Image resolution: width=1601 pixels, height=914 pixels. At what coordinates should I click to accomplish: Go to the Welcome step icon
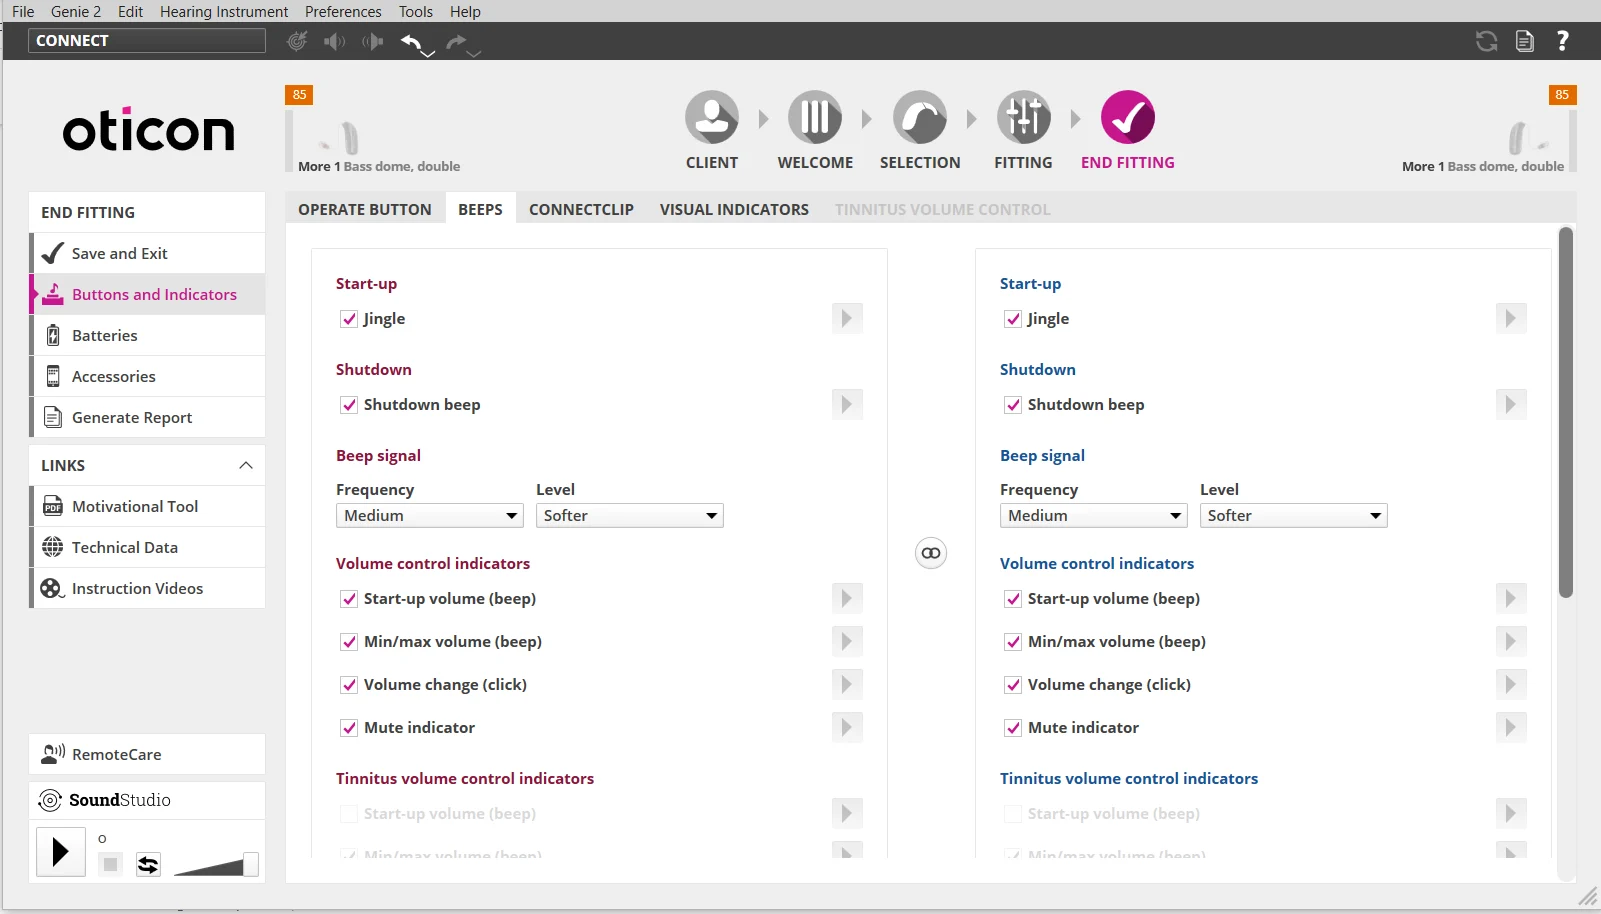815,118
